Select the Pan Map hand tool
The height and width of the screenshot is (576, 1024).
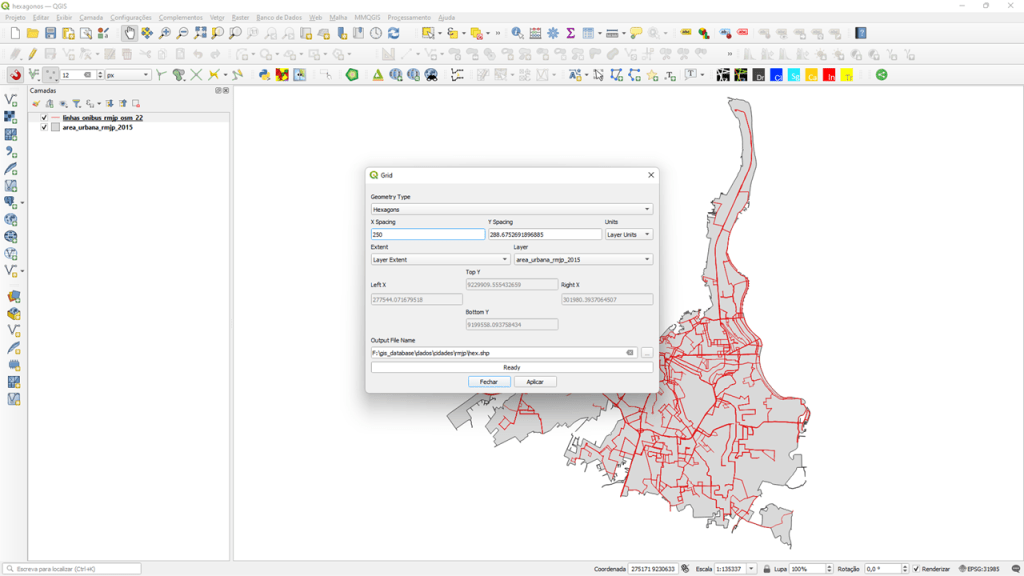coord(130,33)
